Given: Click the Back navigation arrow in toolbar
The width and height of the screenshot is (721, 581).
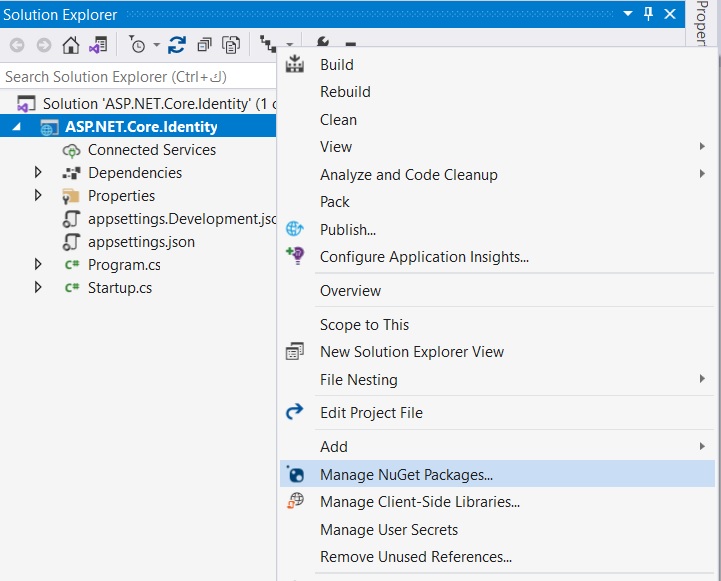Looking at the screenshot, I should [x=17, y=45].
